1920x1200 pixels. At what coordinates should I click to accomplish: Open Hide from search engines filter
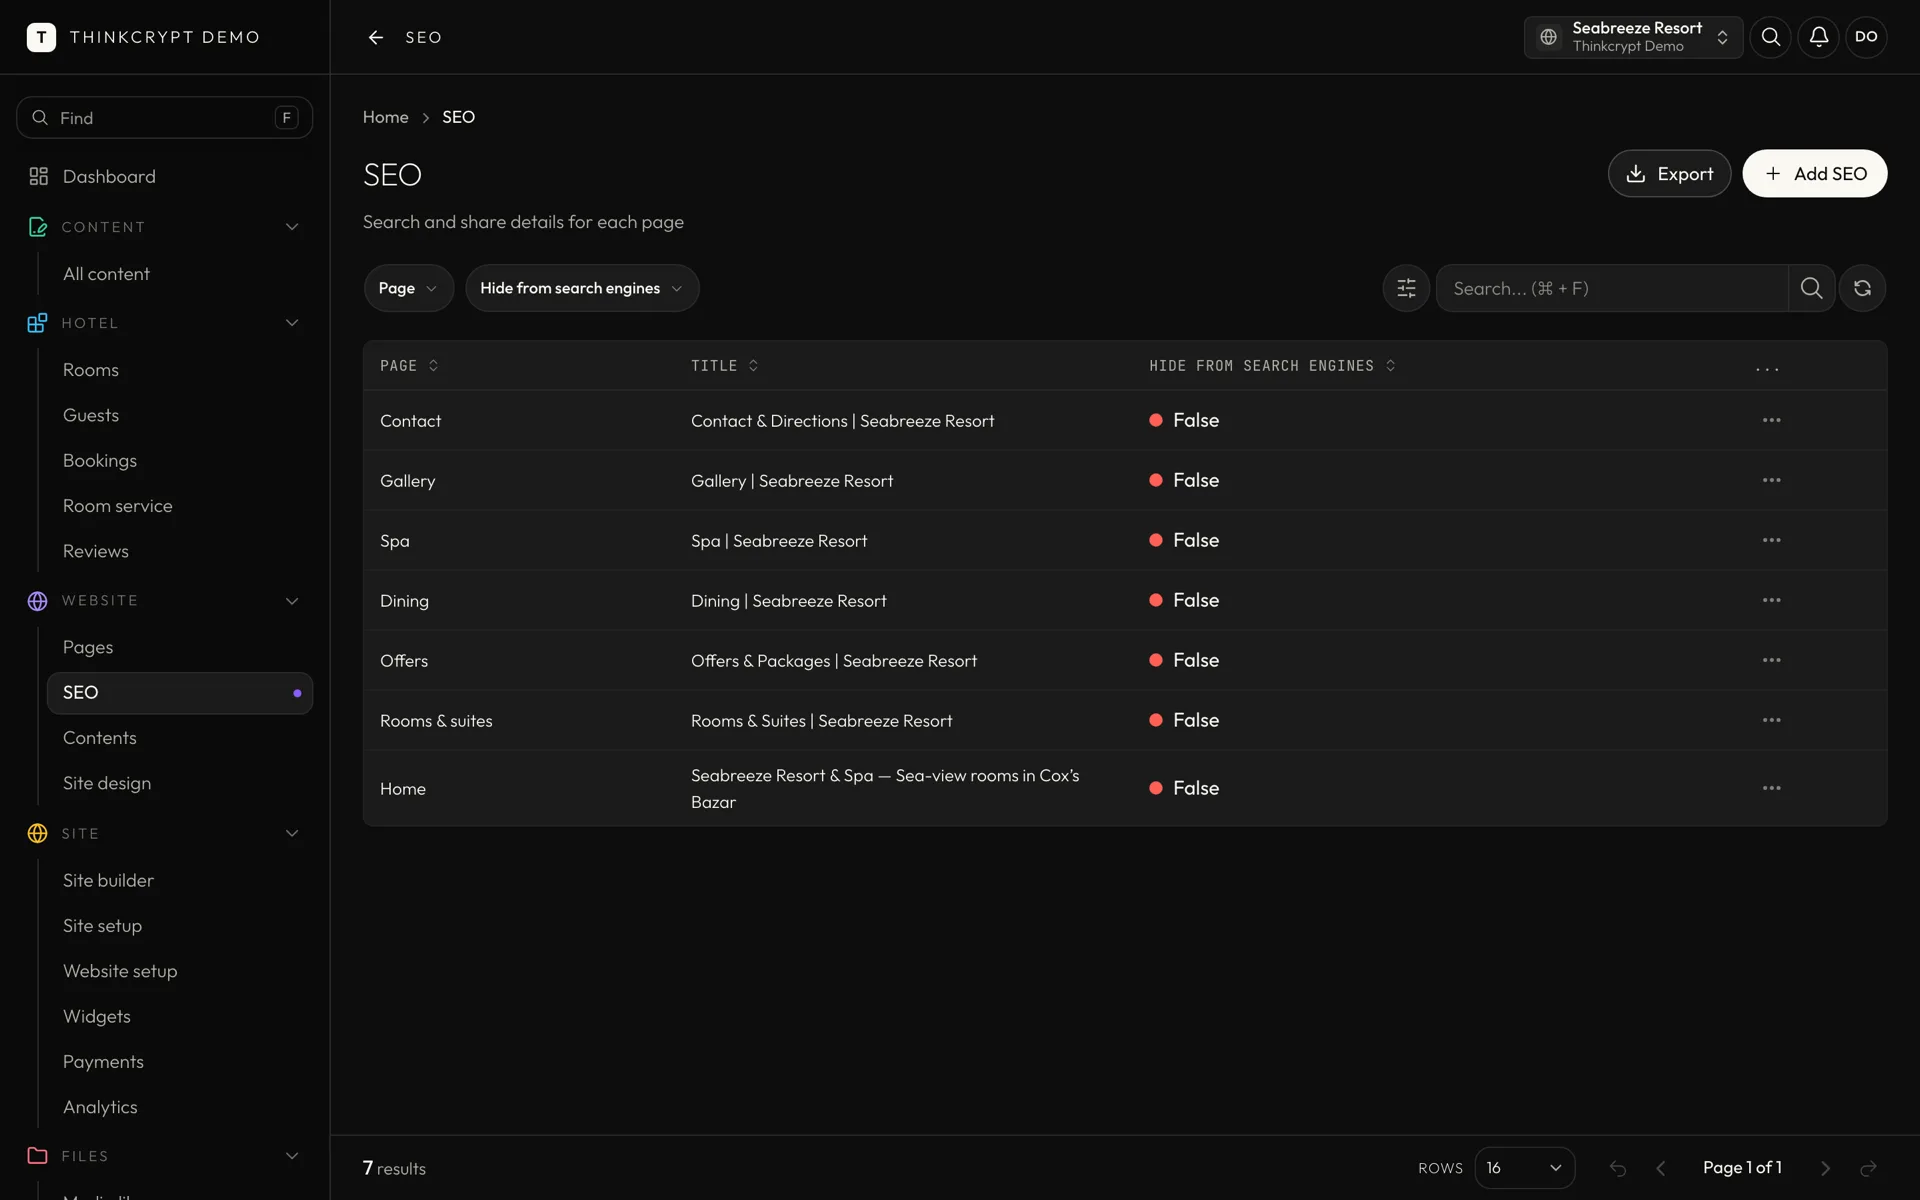[581, 288]
